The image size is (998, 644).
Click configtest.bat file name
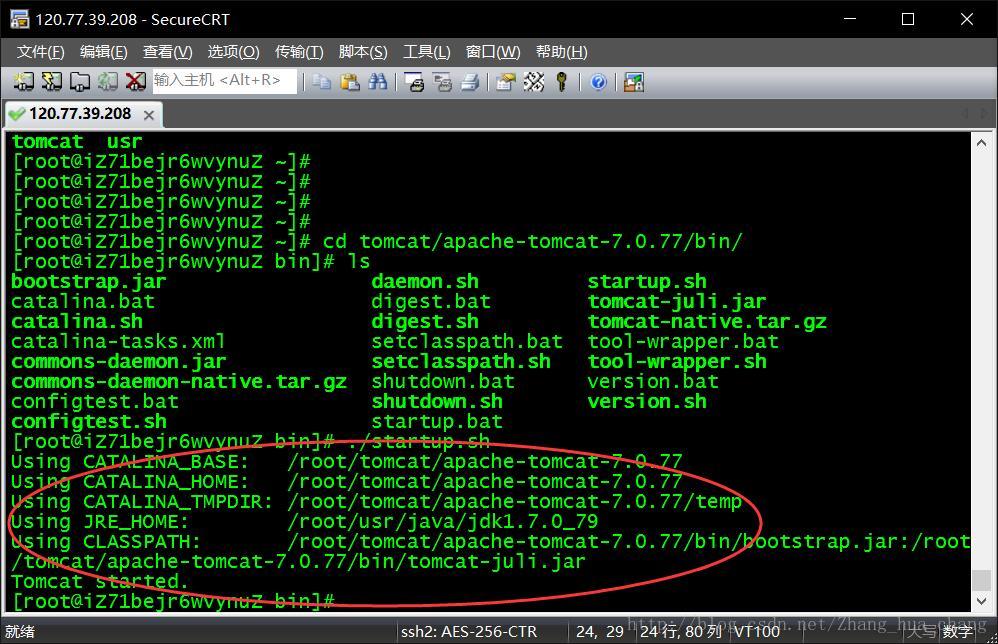click(x=95, y=401)
